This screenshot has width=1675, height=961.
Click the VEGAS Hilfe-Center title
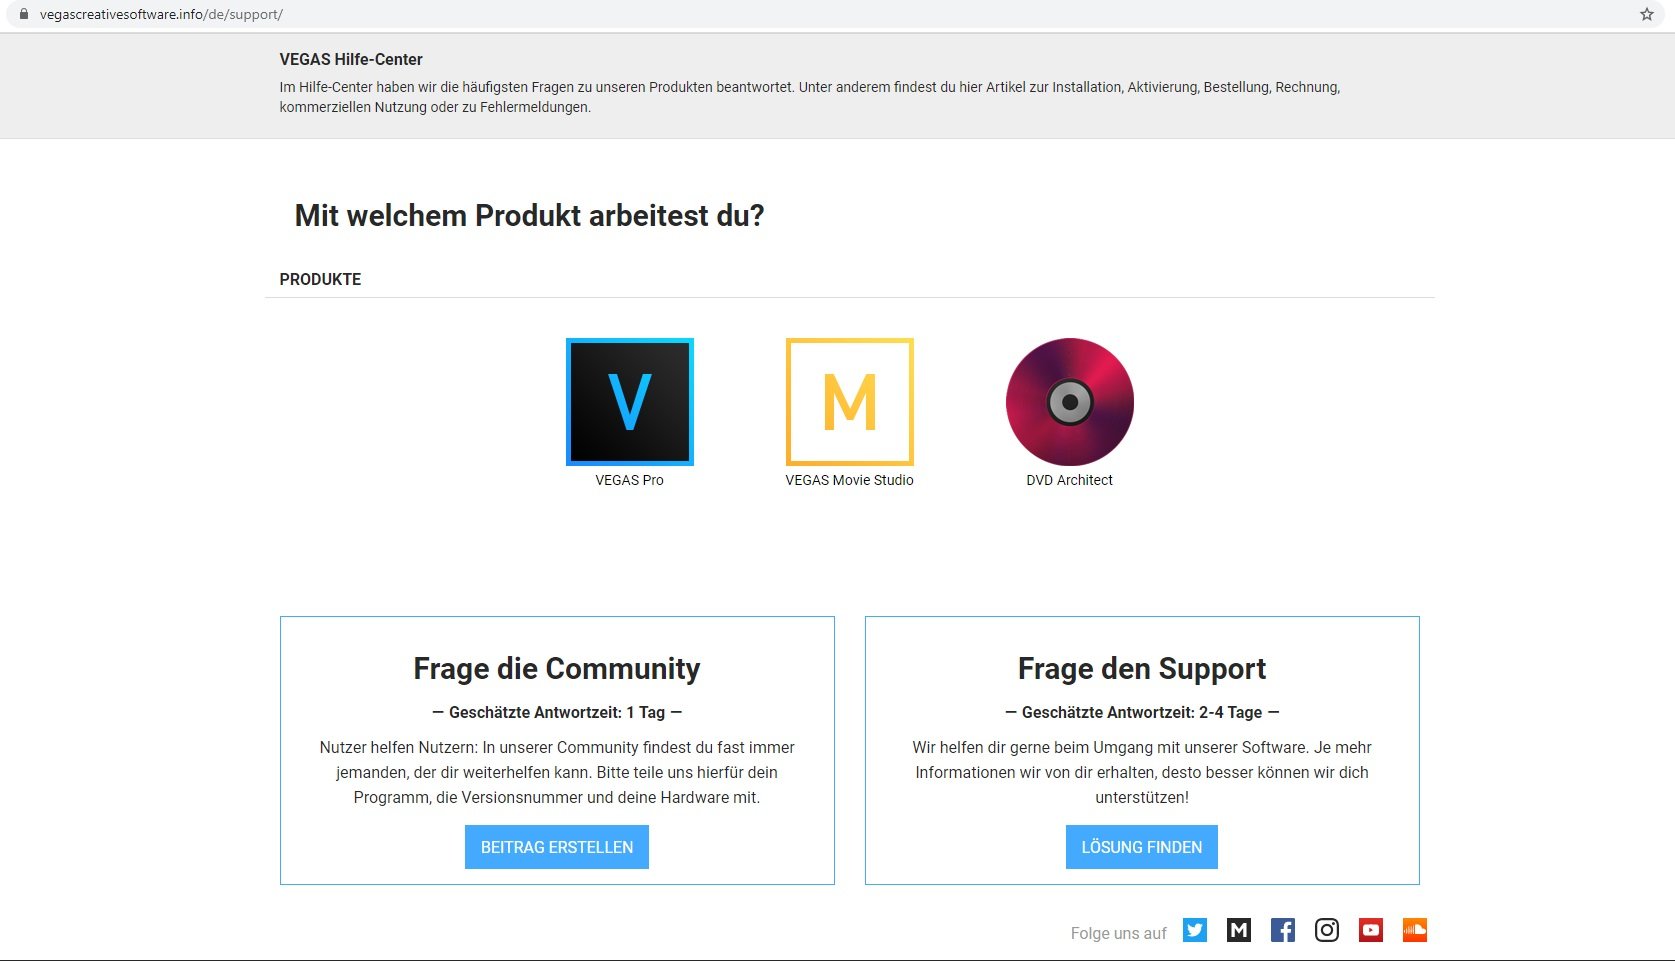coord(351,59)
